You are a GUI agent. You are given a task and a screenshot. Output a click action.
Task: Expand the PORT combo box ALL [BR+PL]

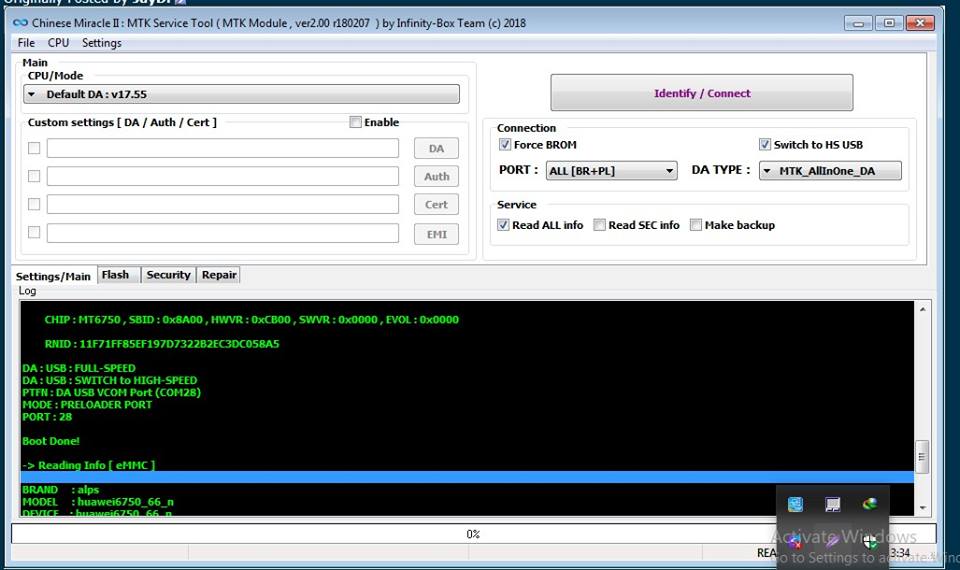[x=612, y=171]
